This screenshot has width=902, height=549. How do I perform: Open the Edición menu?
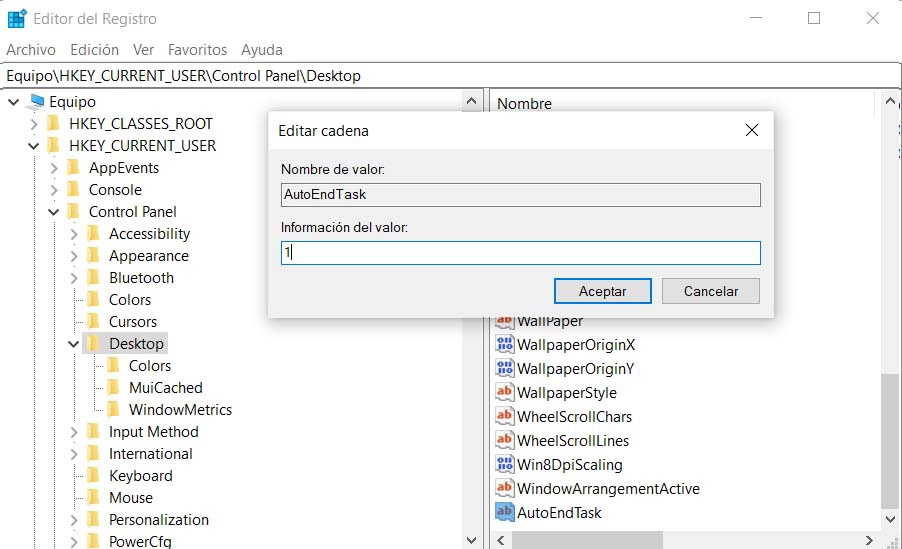94,49
